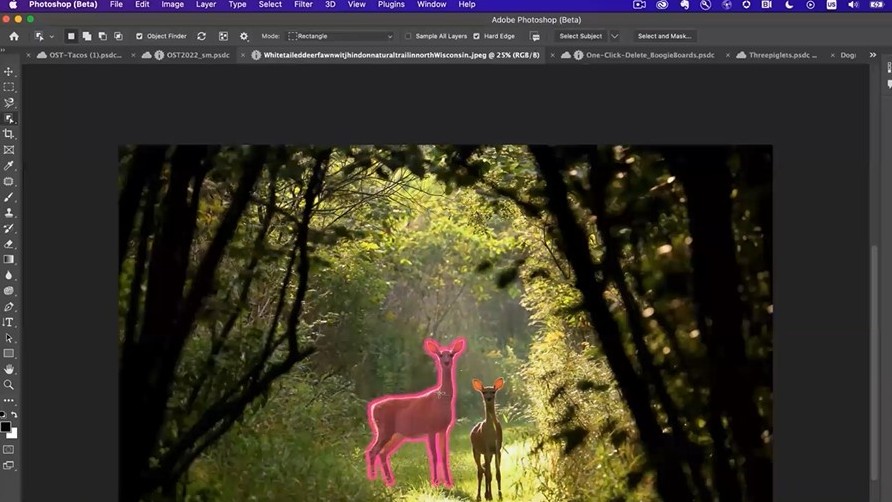The image size is (892, 502).
Task: Select the Lasso tool
Action: (x=9, y=103)
